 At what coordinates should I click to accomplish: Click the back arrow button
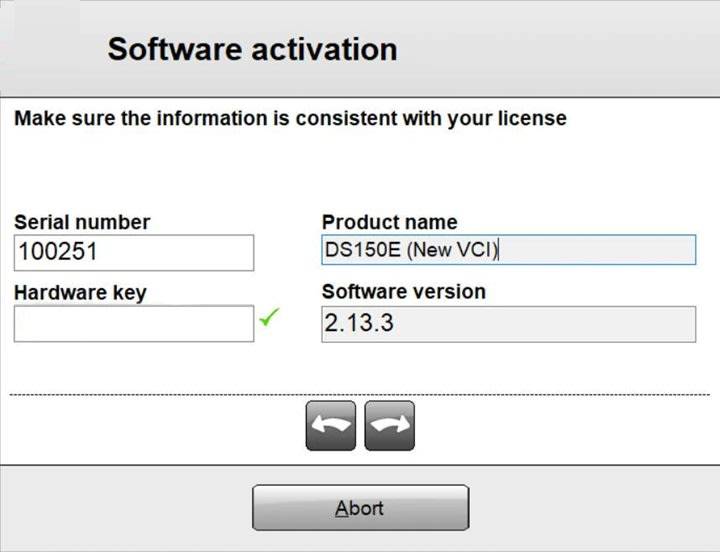pyautogui.click(x=331, y=425)
